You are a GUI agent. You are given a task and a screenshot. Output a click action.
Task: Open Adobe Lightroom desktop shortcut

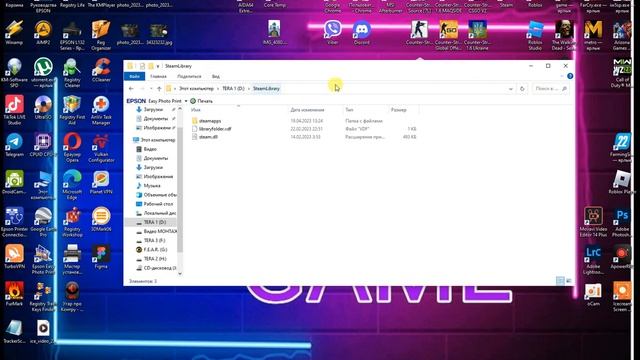[x=593, y=260]
